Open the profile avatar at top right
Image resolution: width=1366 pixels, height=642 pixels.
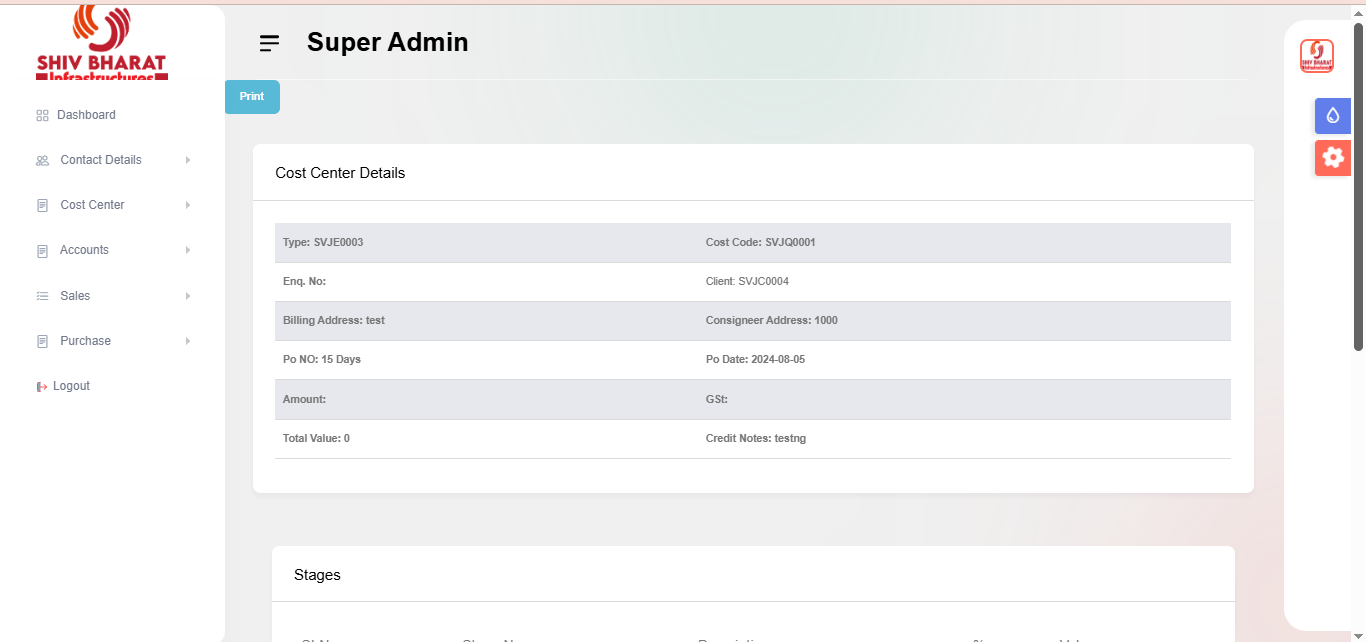[1316, 56]
